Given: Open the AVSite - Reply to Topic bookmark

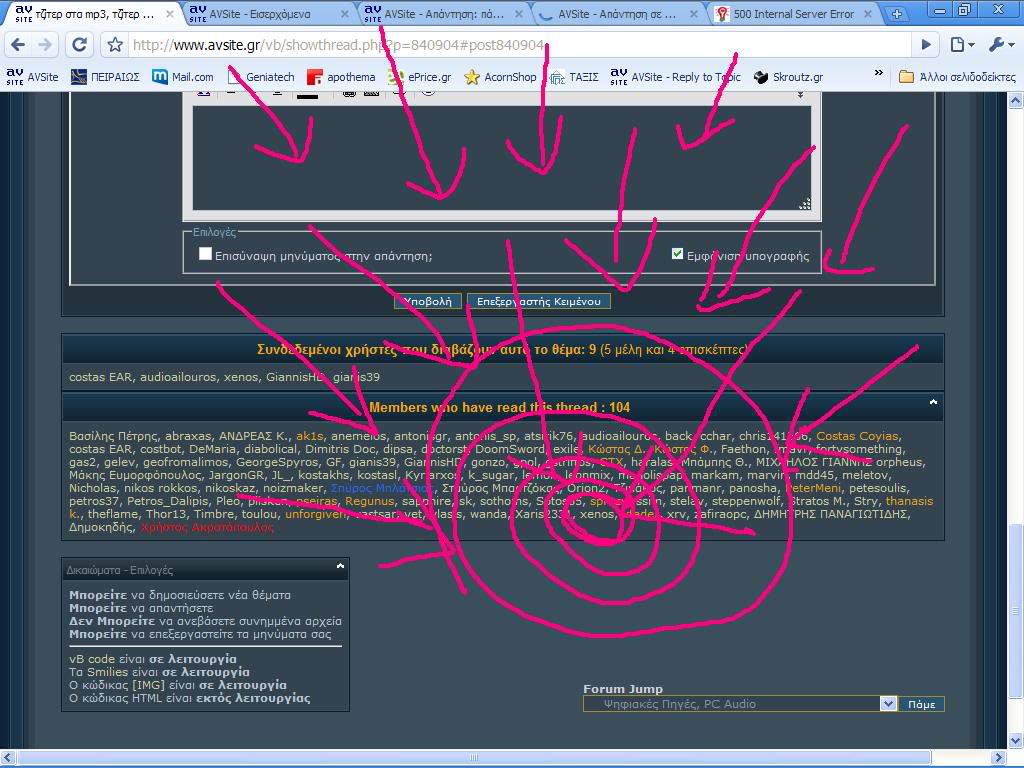Looking at the screenshot, I should (x=676, y=77).
